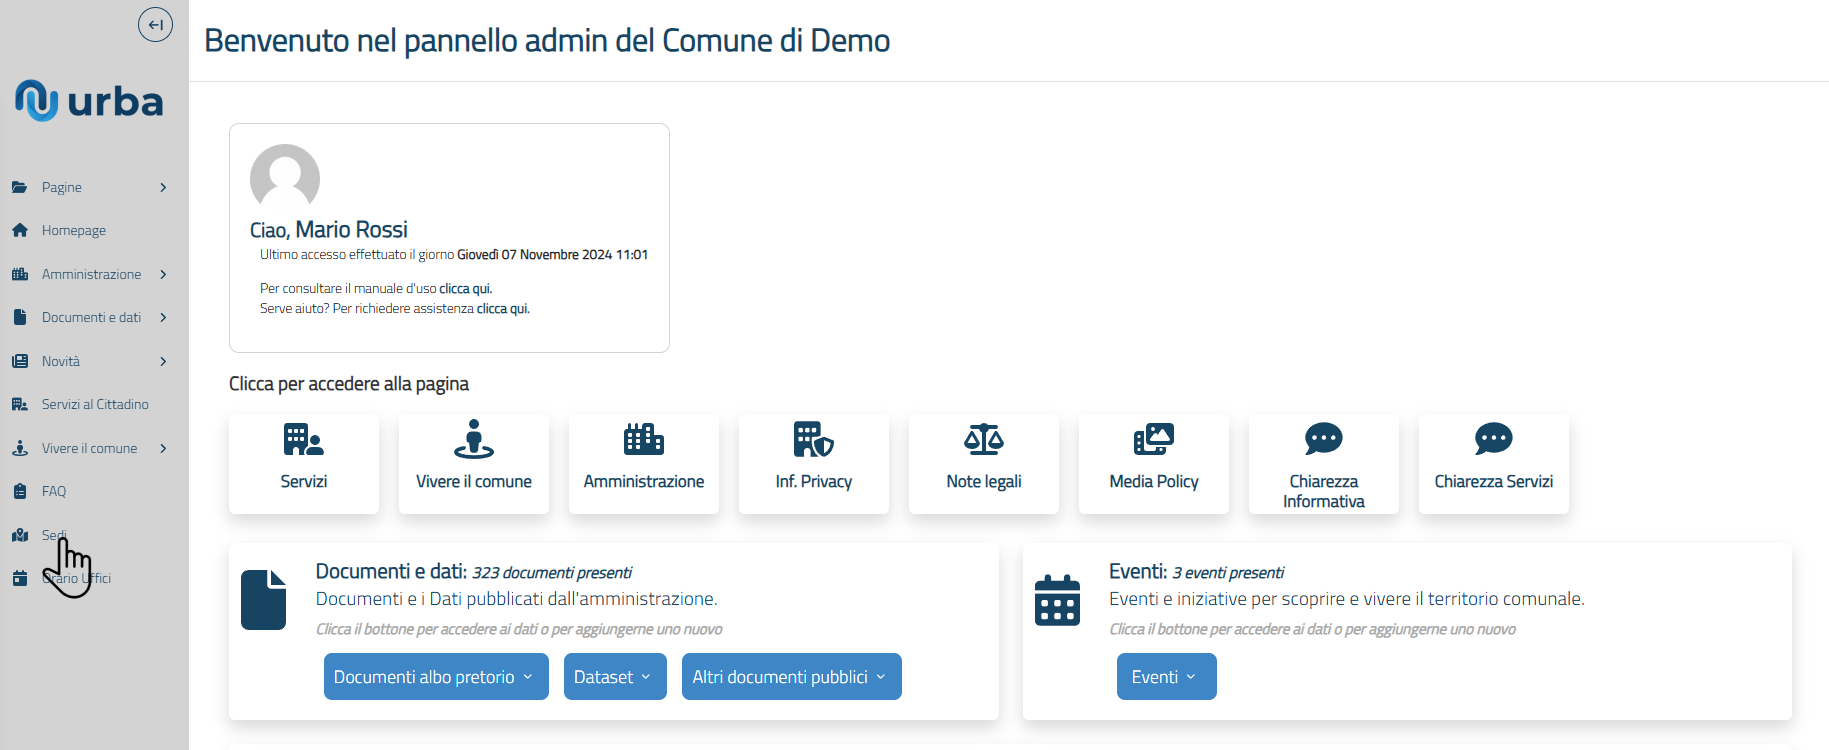Click the urba logo
Image resolution: width=1829 pixels, height=750 pixels.
[89, 101]
